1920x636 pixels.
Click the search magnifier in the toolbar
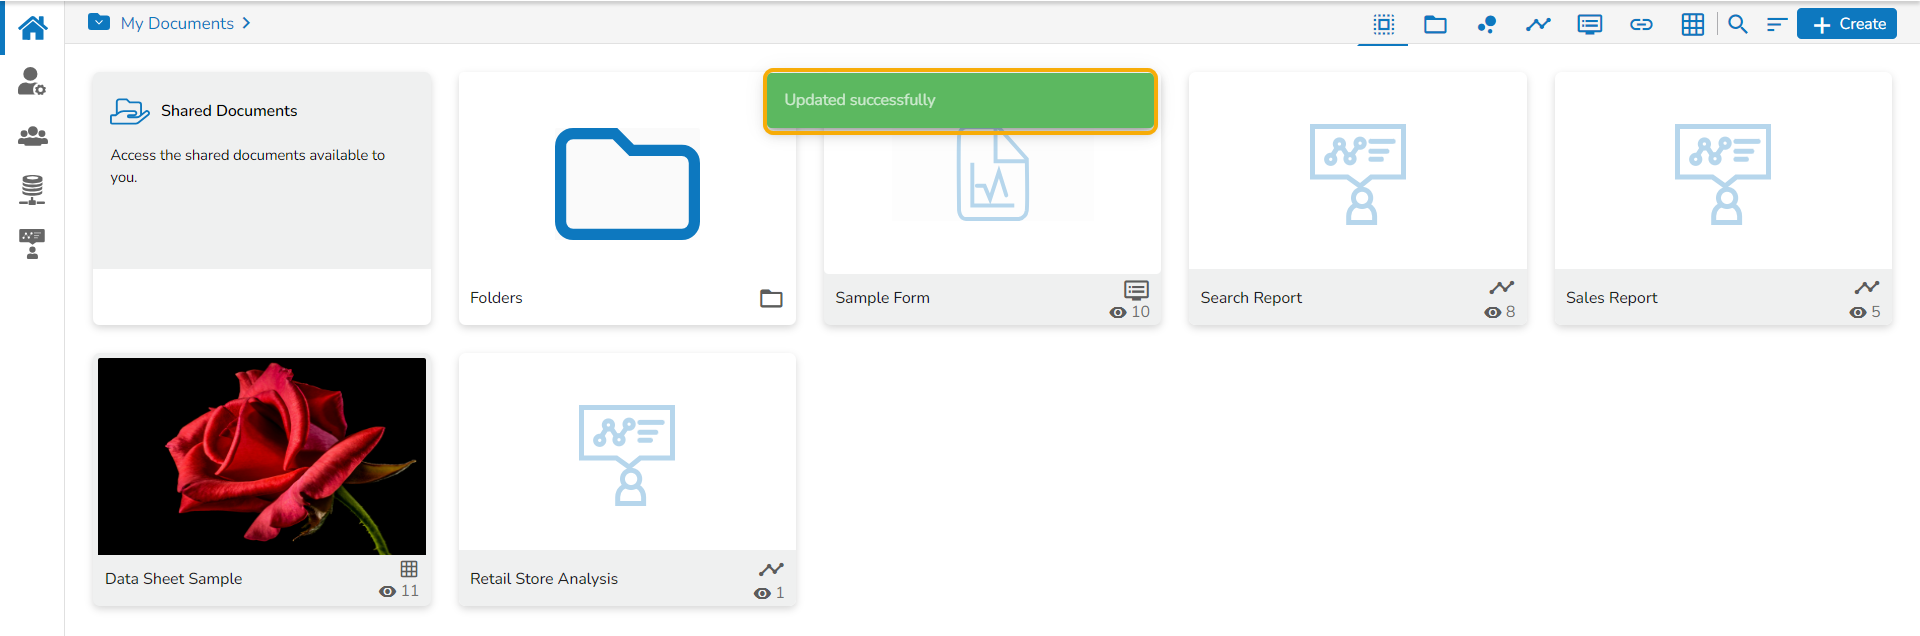point(1738,24)
